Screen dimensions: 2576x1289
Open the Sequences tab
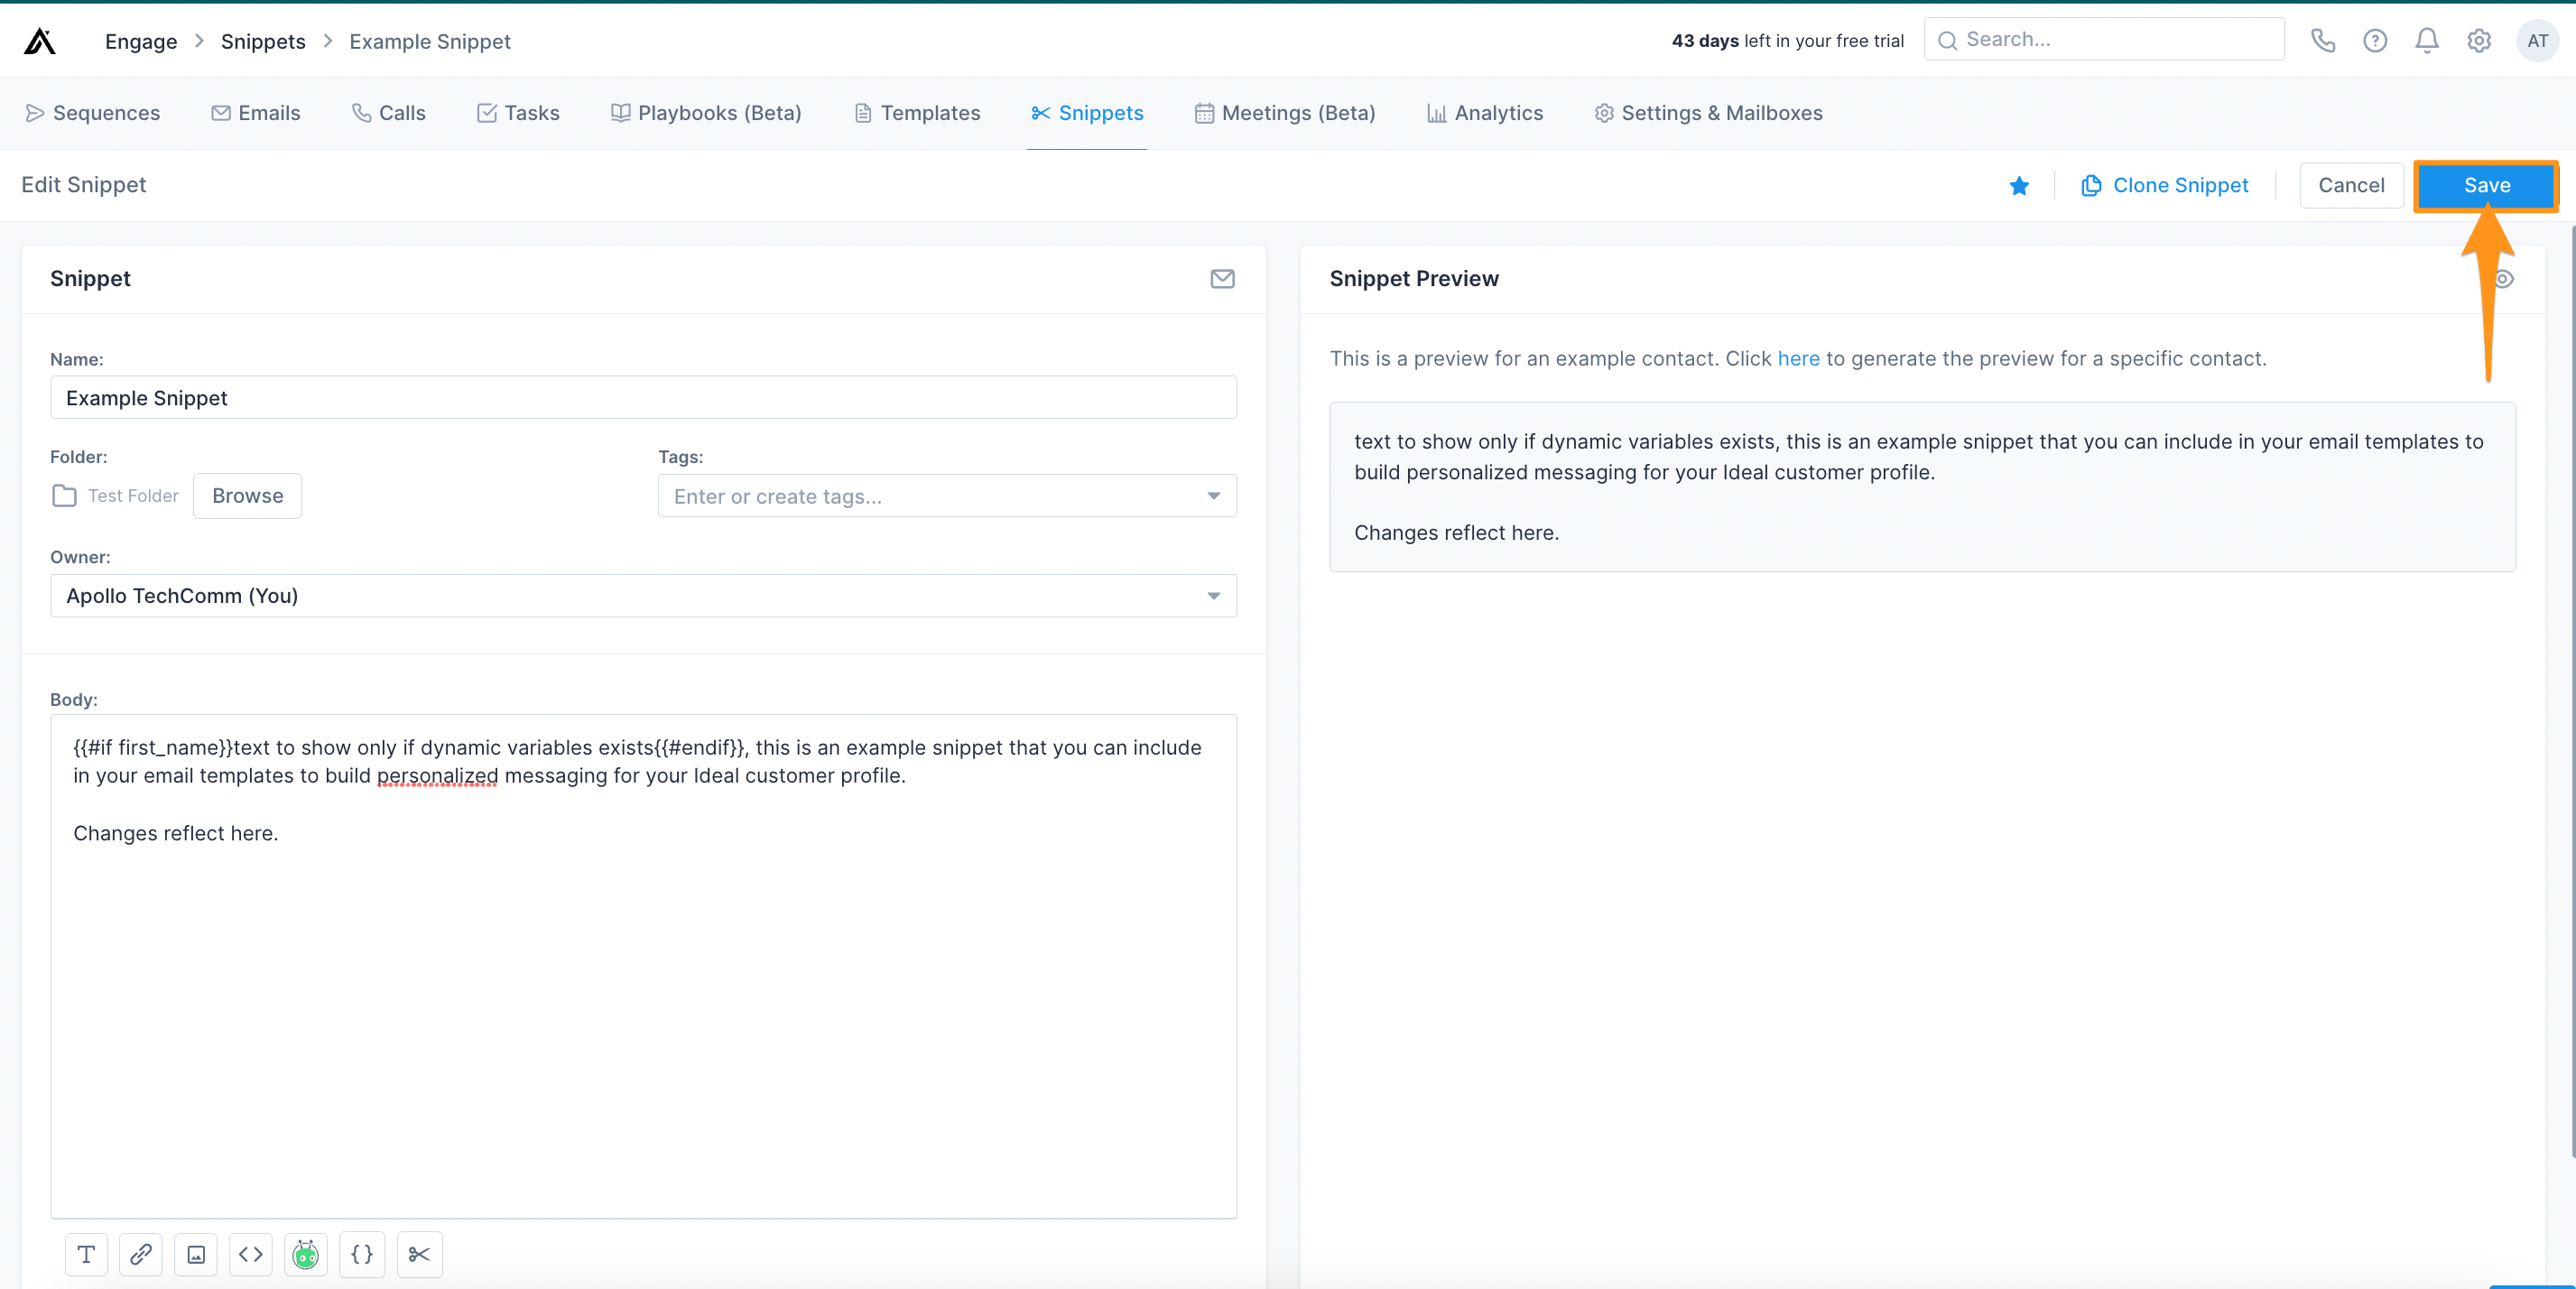point(92,113)
